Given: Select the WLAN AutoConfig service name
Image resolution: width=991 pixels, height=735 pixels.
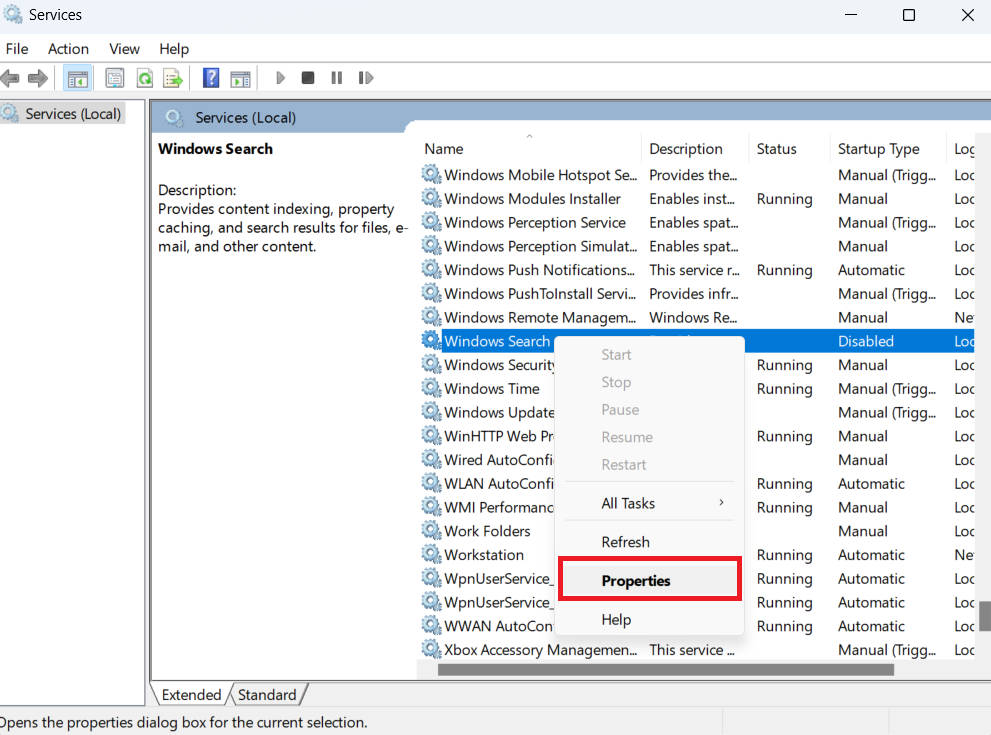Looking at the screenshot, I should 499,483.
